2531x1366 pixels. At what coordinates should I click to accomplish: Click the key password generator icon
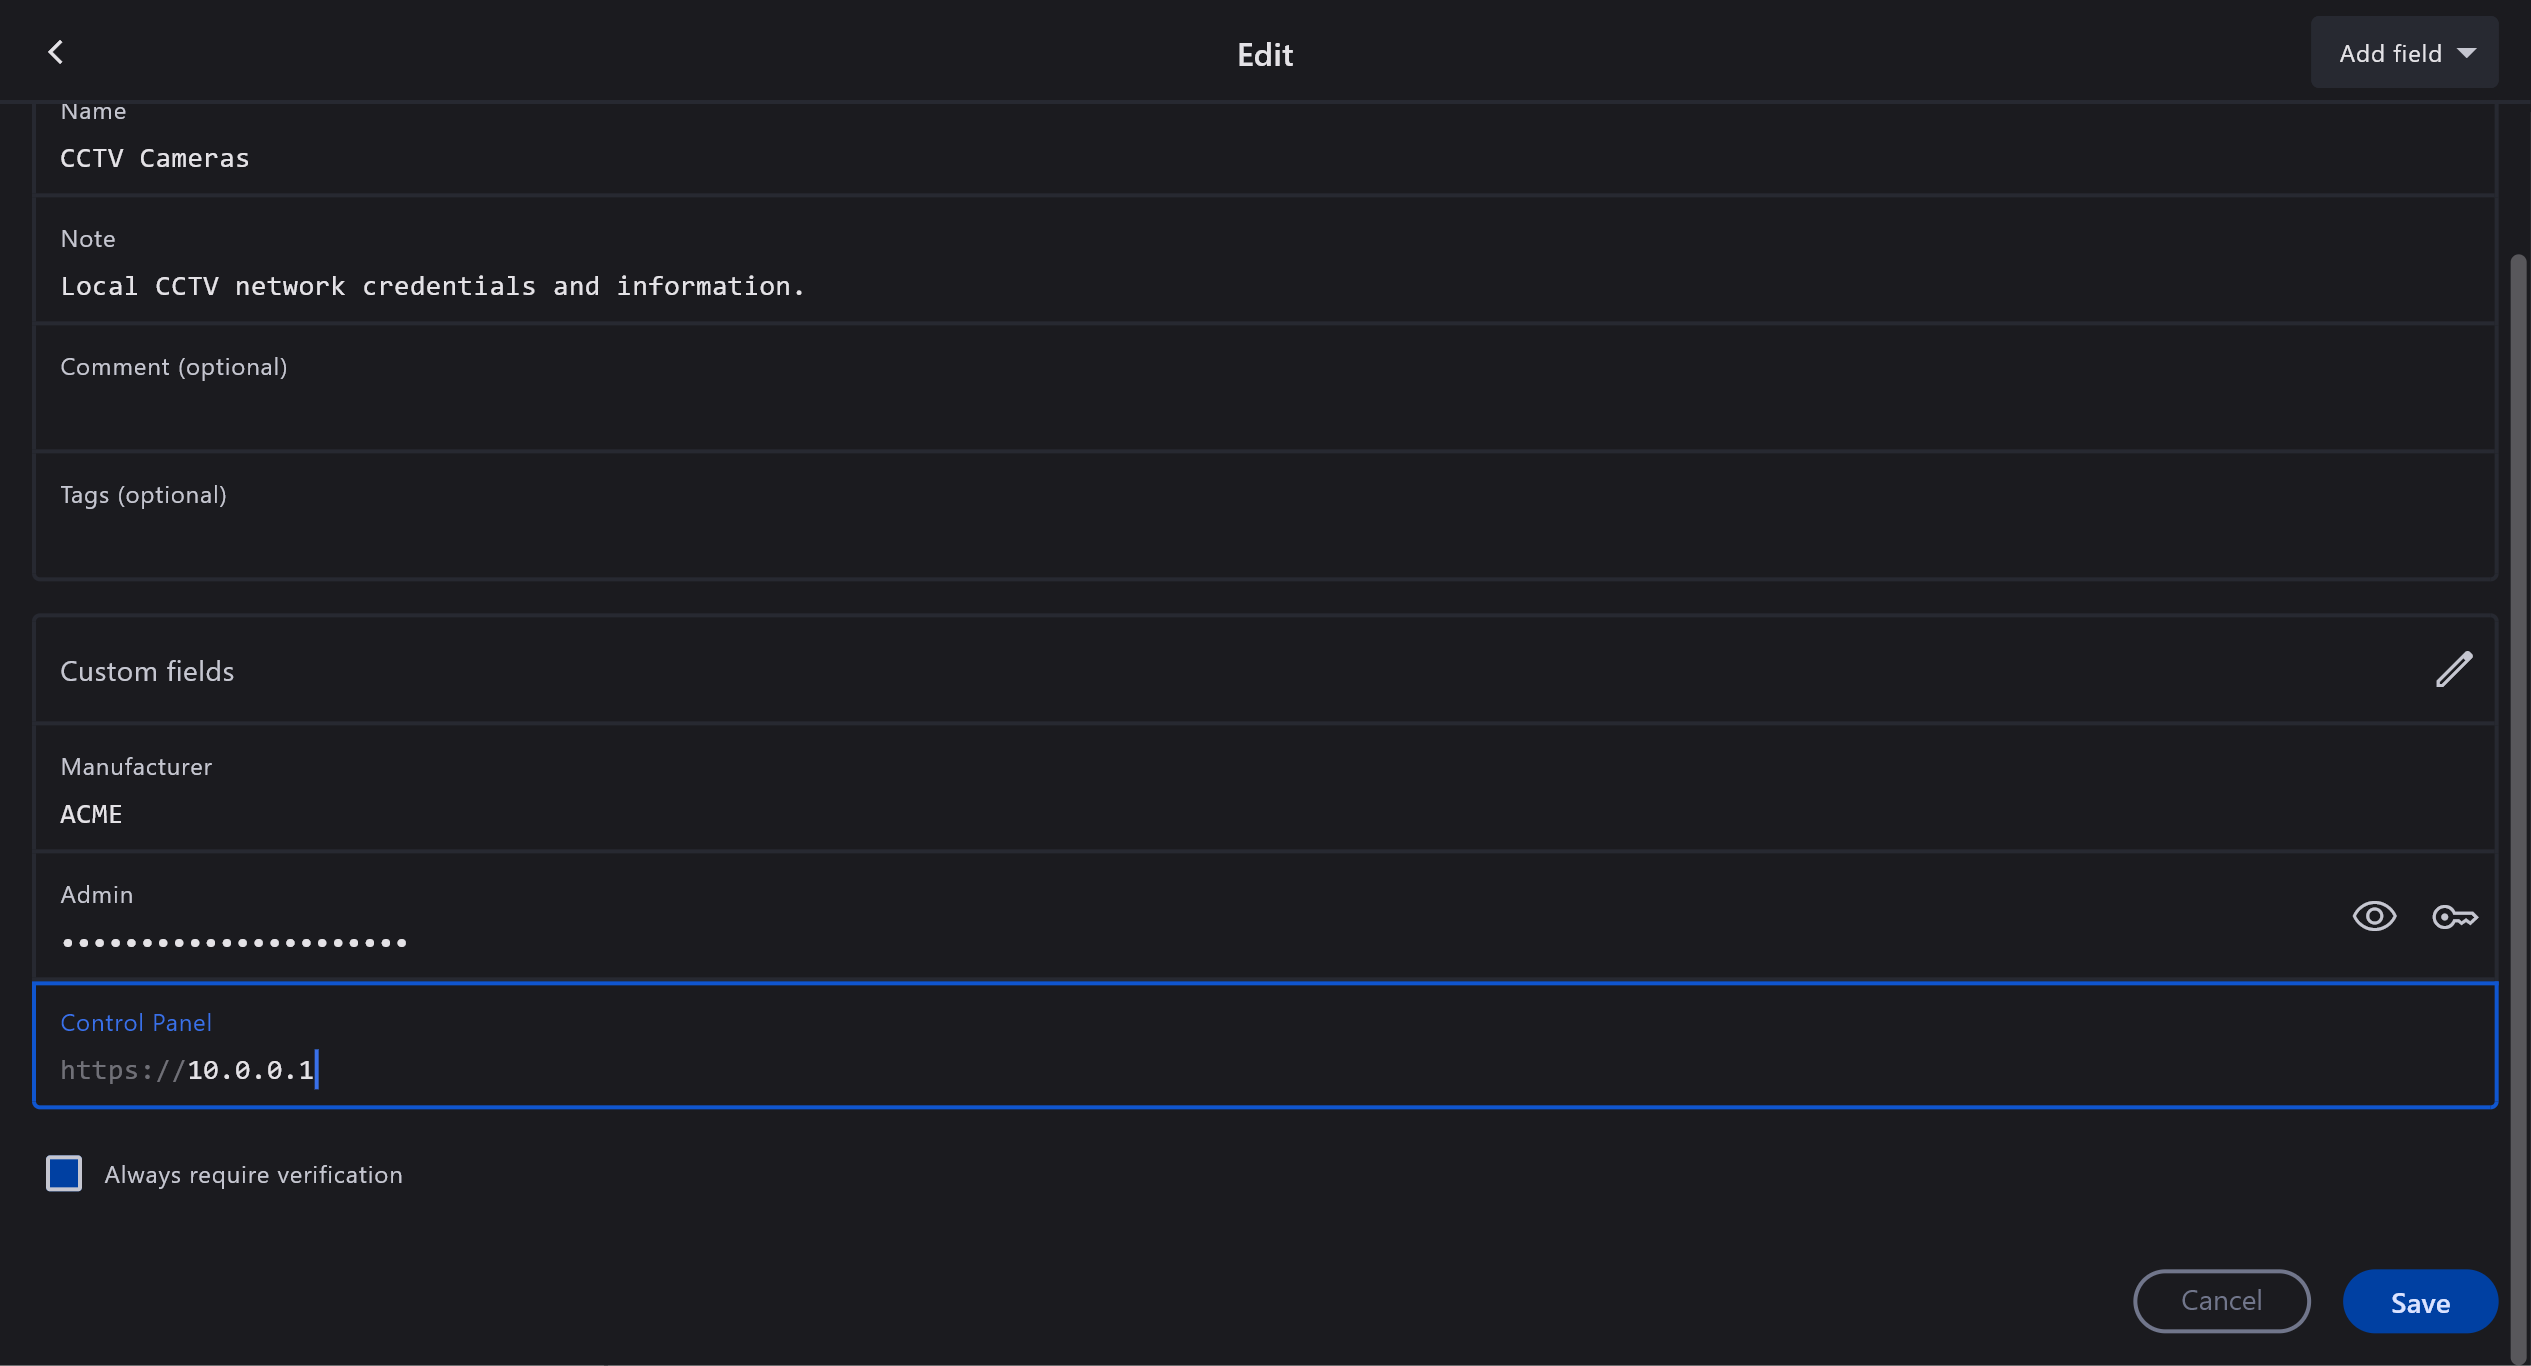point(2454,916)
